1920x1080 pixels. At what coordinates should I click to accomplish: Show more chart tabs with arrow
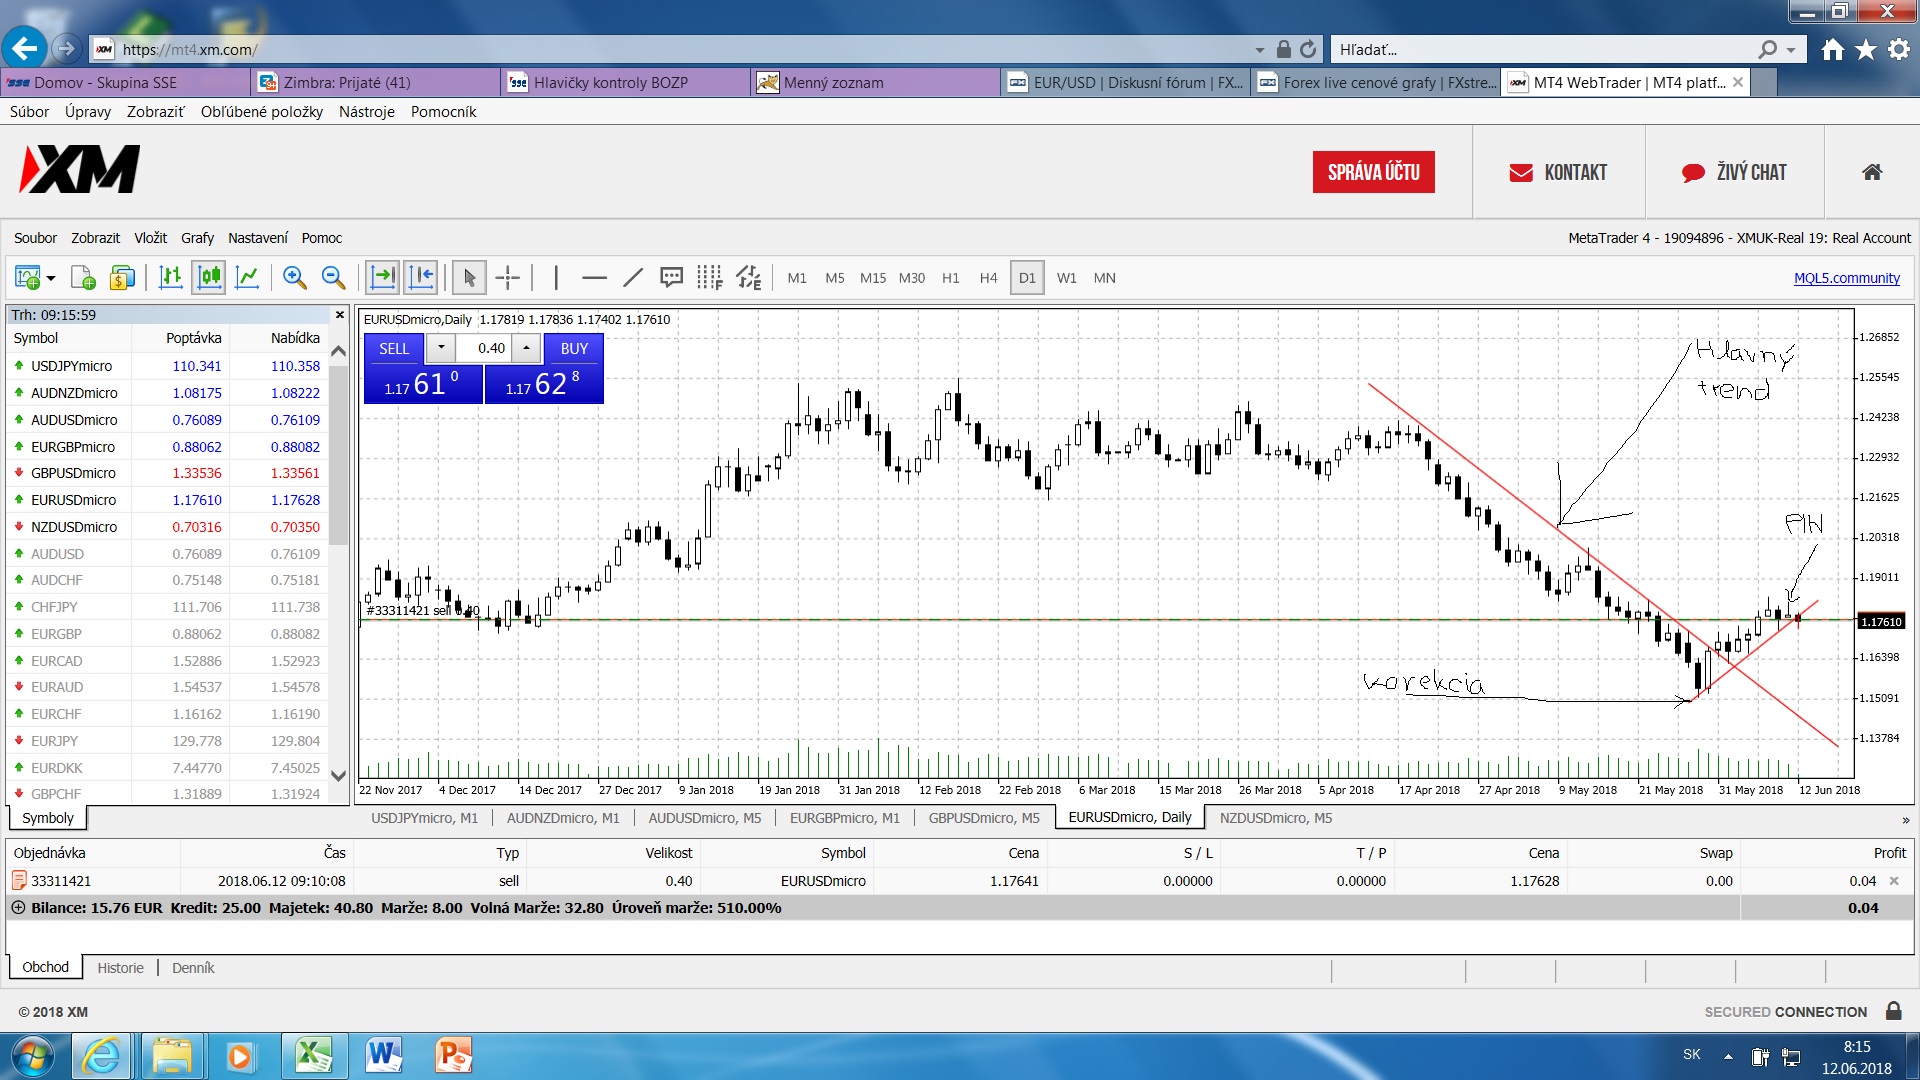[1905, 820]
